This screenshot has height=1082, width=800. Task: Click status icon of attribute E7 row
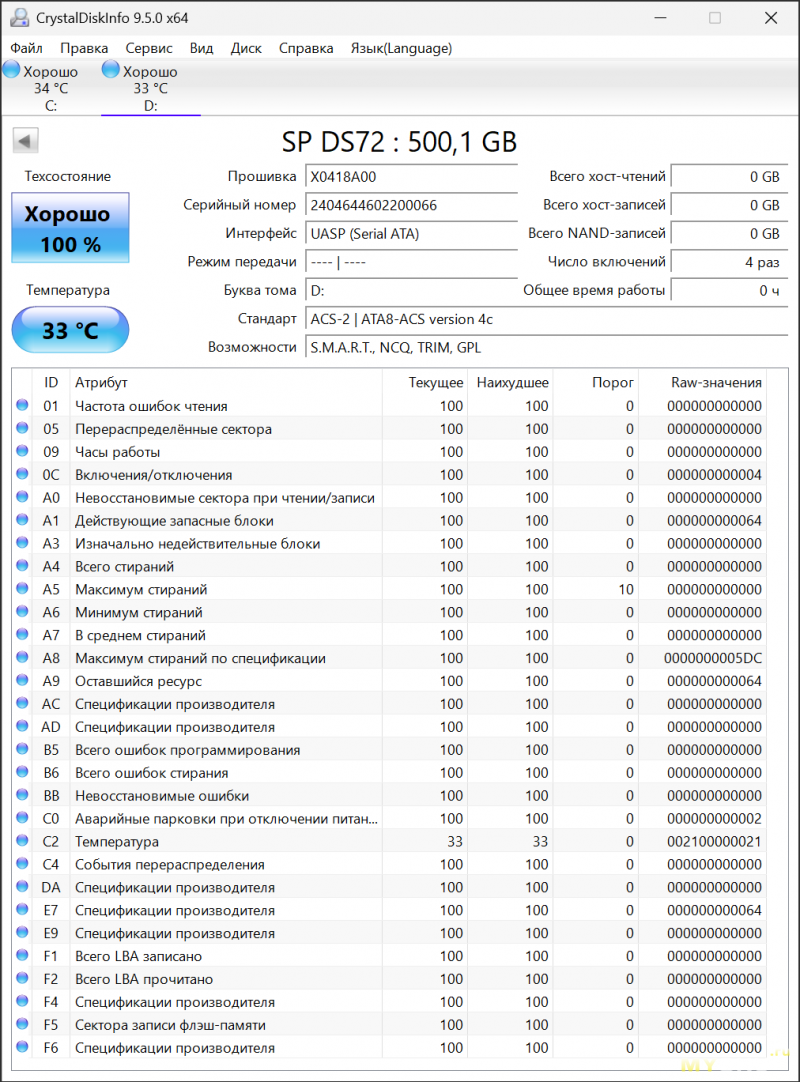(x=22, y=909)
